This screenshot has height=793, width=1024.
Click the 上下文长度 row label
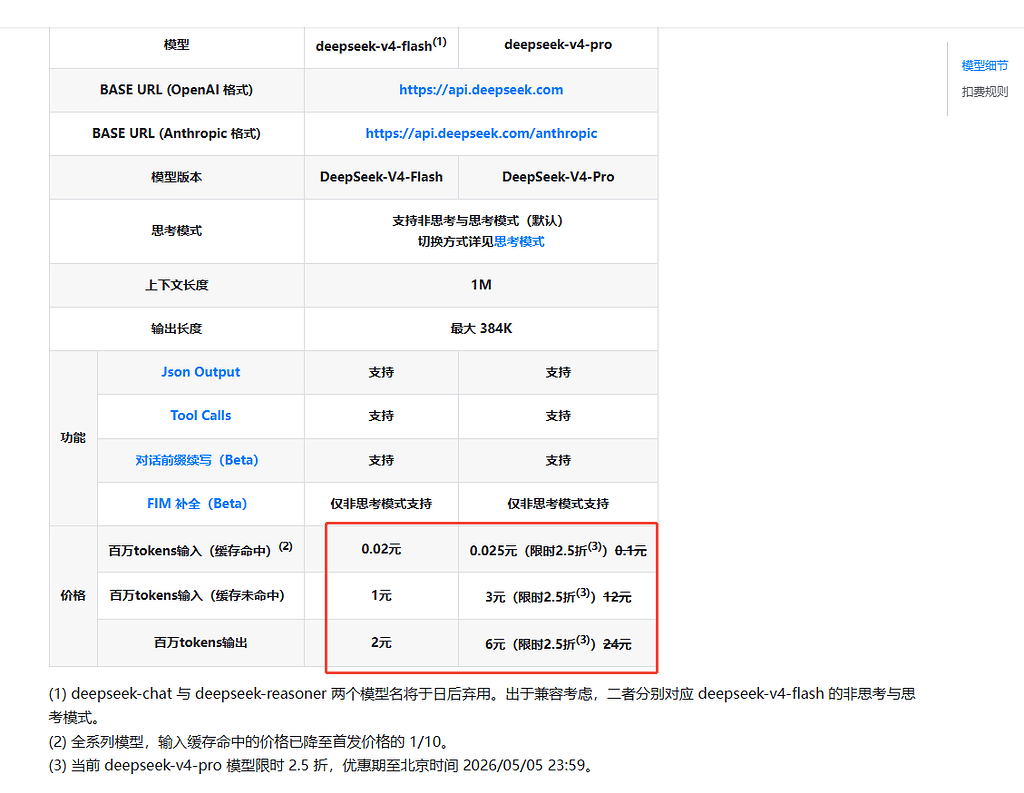click(176, 285)
